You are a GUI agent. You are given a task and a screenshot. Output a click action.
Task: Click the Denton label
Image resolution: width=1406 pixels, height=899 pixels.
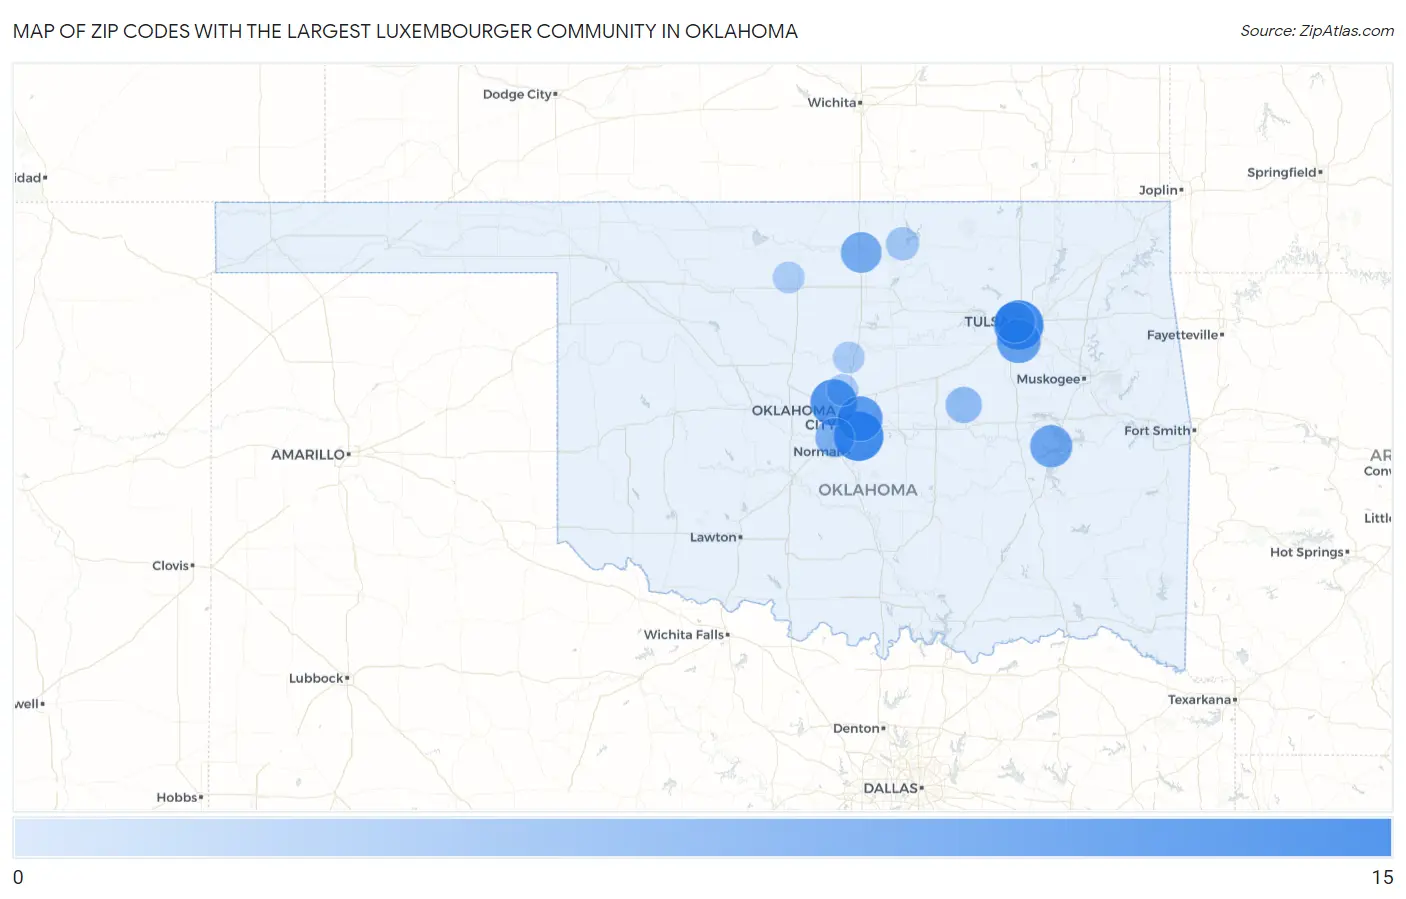[856, 728]
